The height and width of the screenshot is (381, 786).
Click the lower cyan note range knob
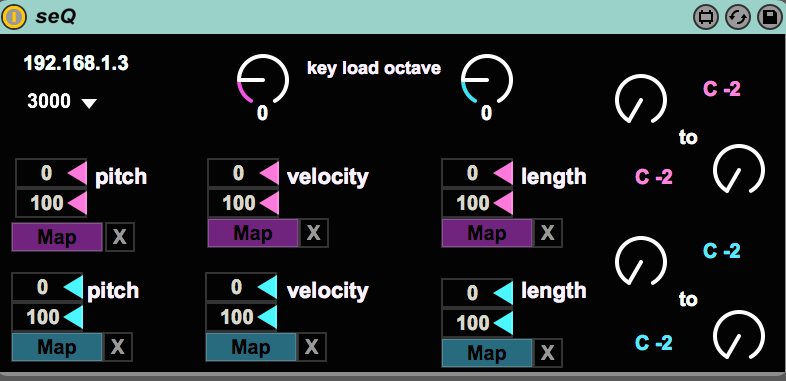(x=739, y=335)
